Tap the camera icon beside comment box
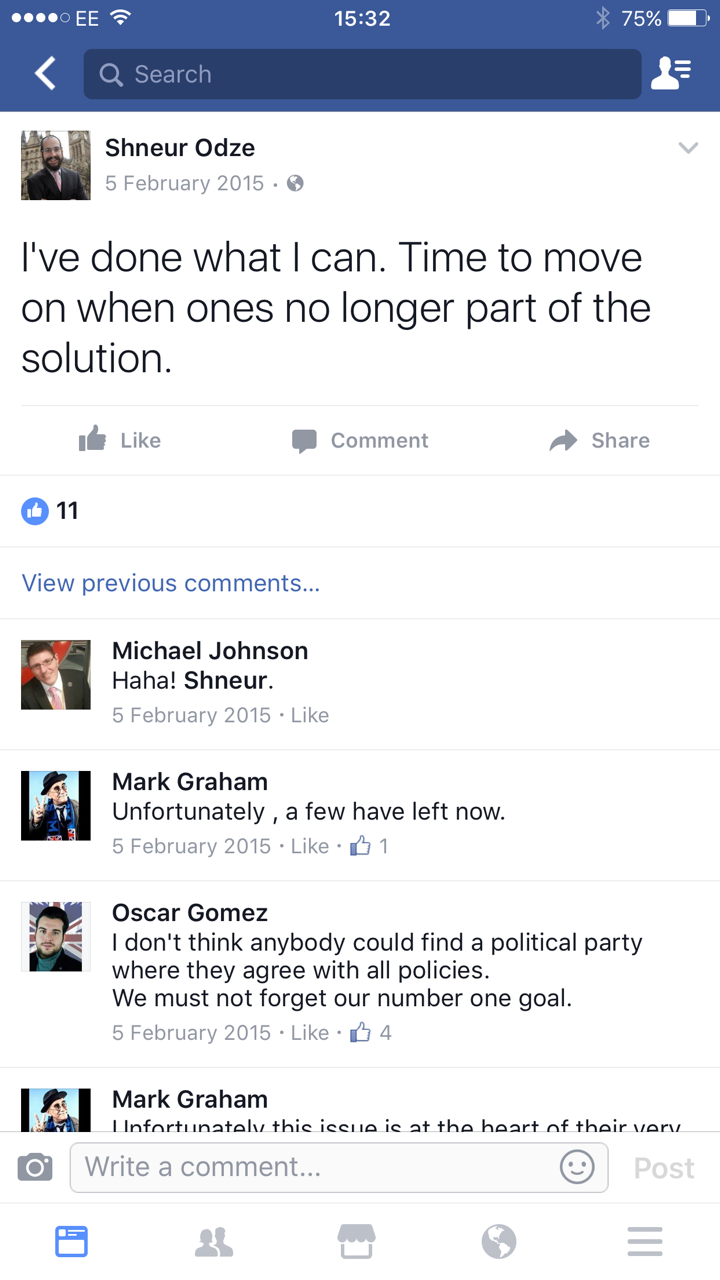Image resolution: width=720 pixels, height=1280 pixels. [35, 1167]
